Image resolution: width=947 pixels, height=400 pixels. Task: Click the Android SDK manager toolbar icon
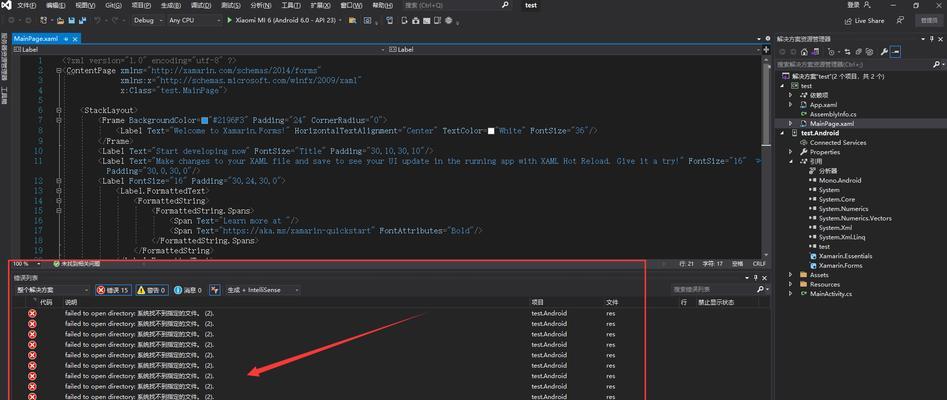coord(416,21)
